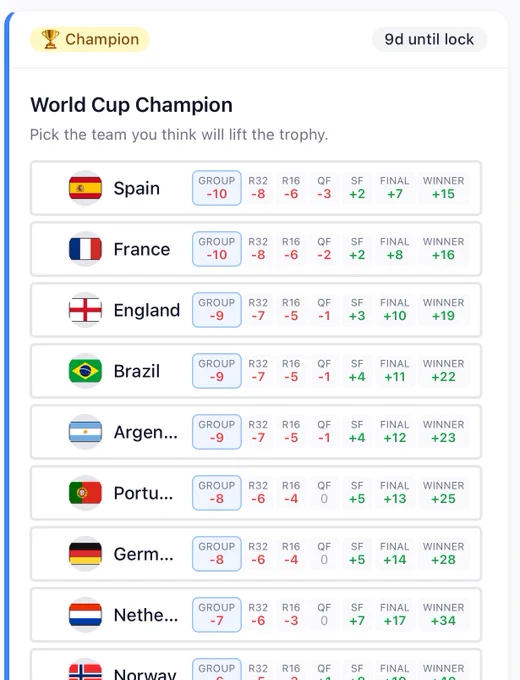This screenshot has height=680, width=520.
Task: Select England's GROUP -9 score box
Action: coord(217,310)
